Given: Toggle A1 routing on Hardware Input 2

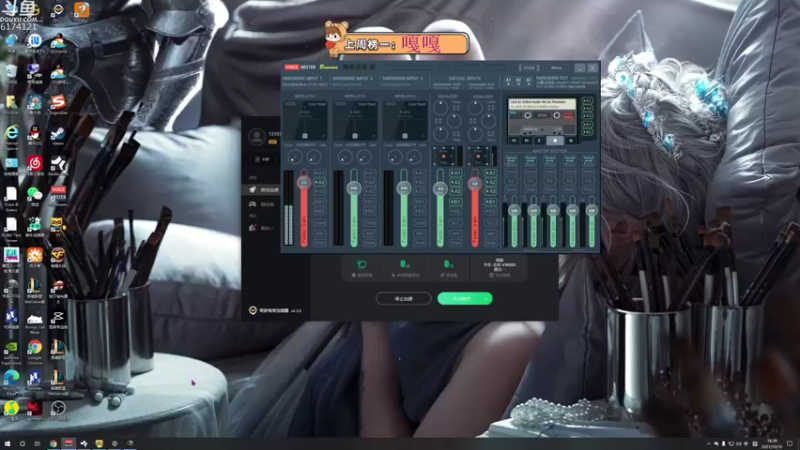Looking at the screenshot, I should [370, 173].
